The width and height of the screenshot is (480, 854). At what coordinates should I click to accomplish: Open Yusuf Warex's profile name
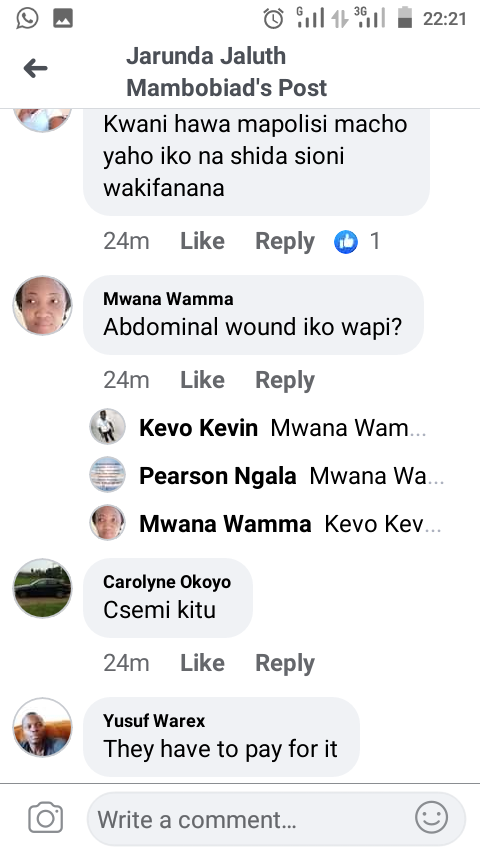tap(154, 721)
